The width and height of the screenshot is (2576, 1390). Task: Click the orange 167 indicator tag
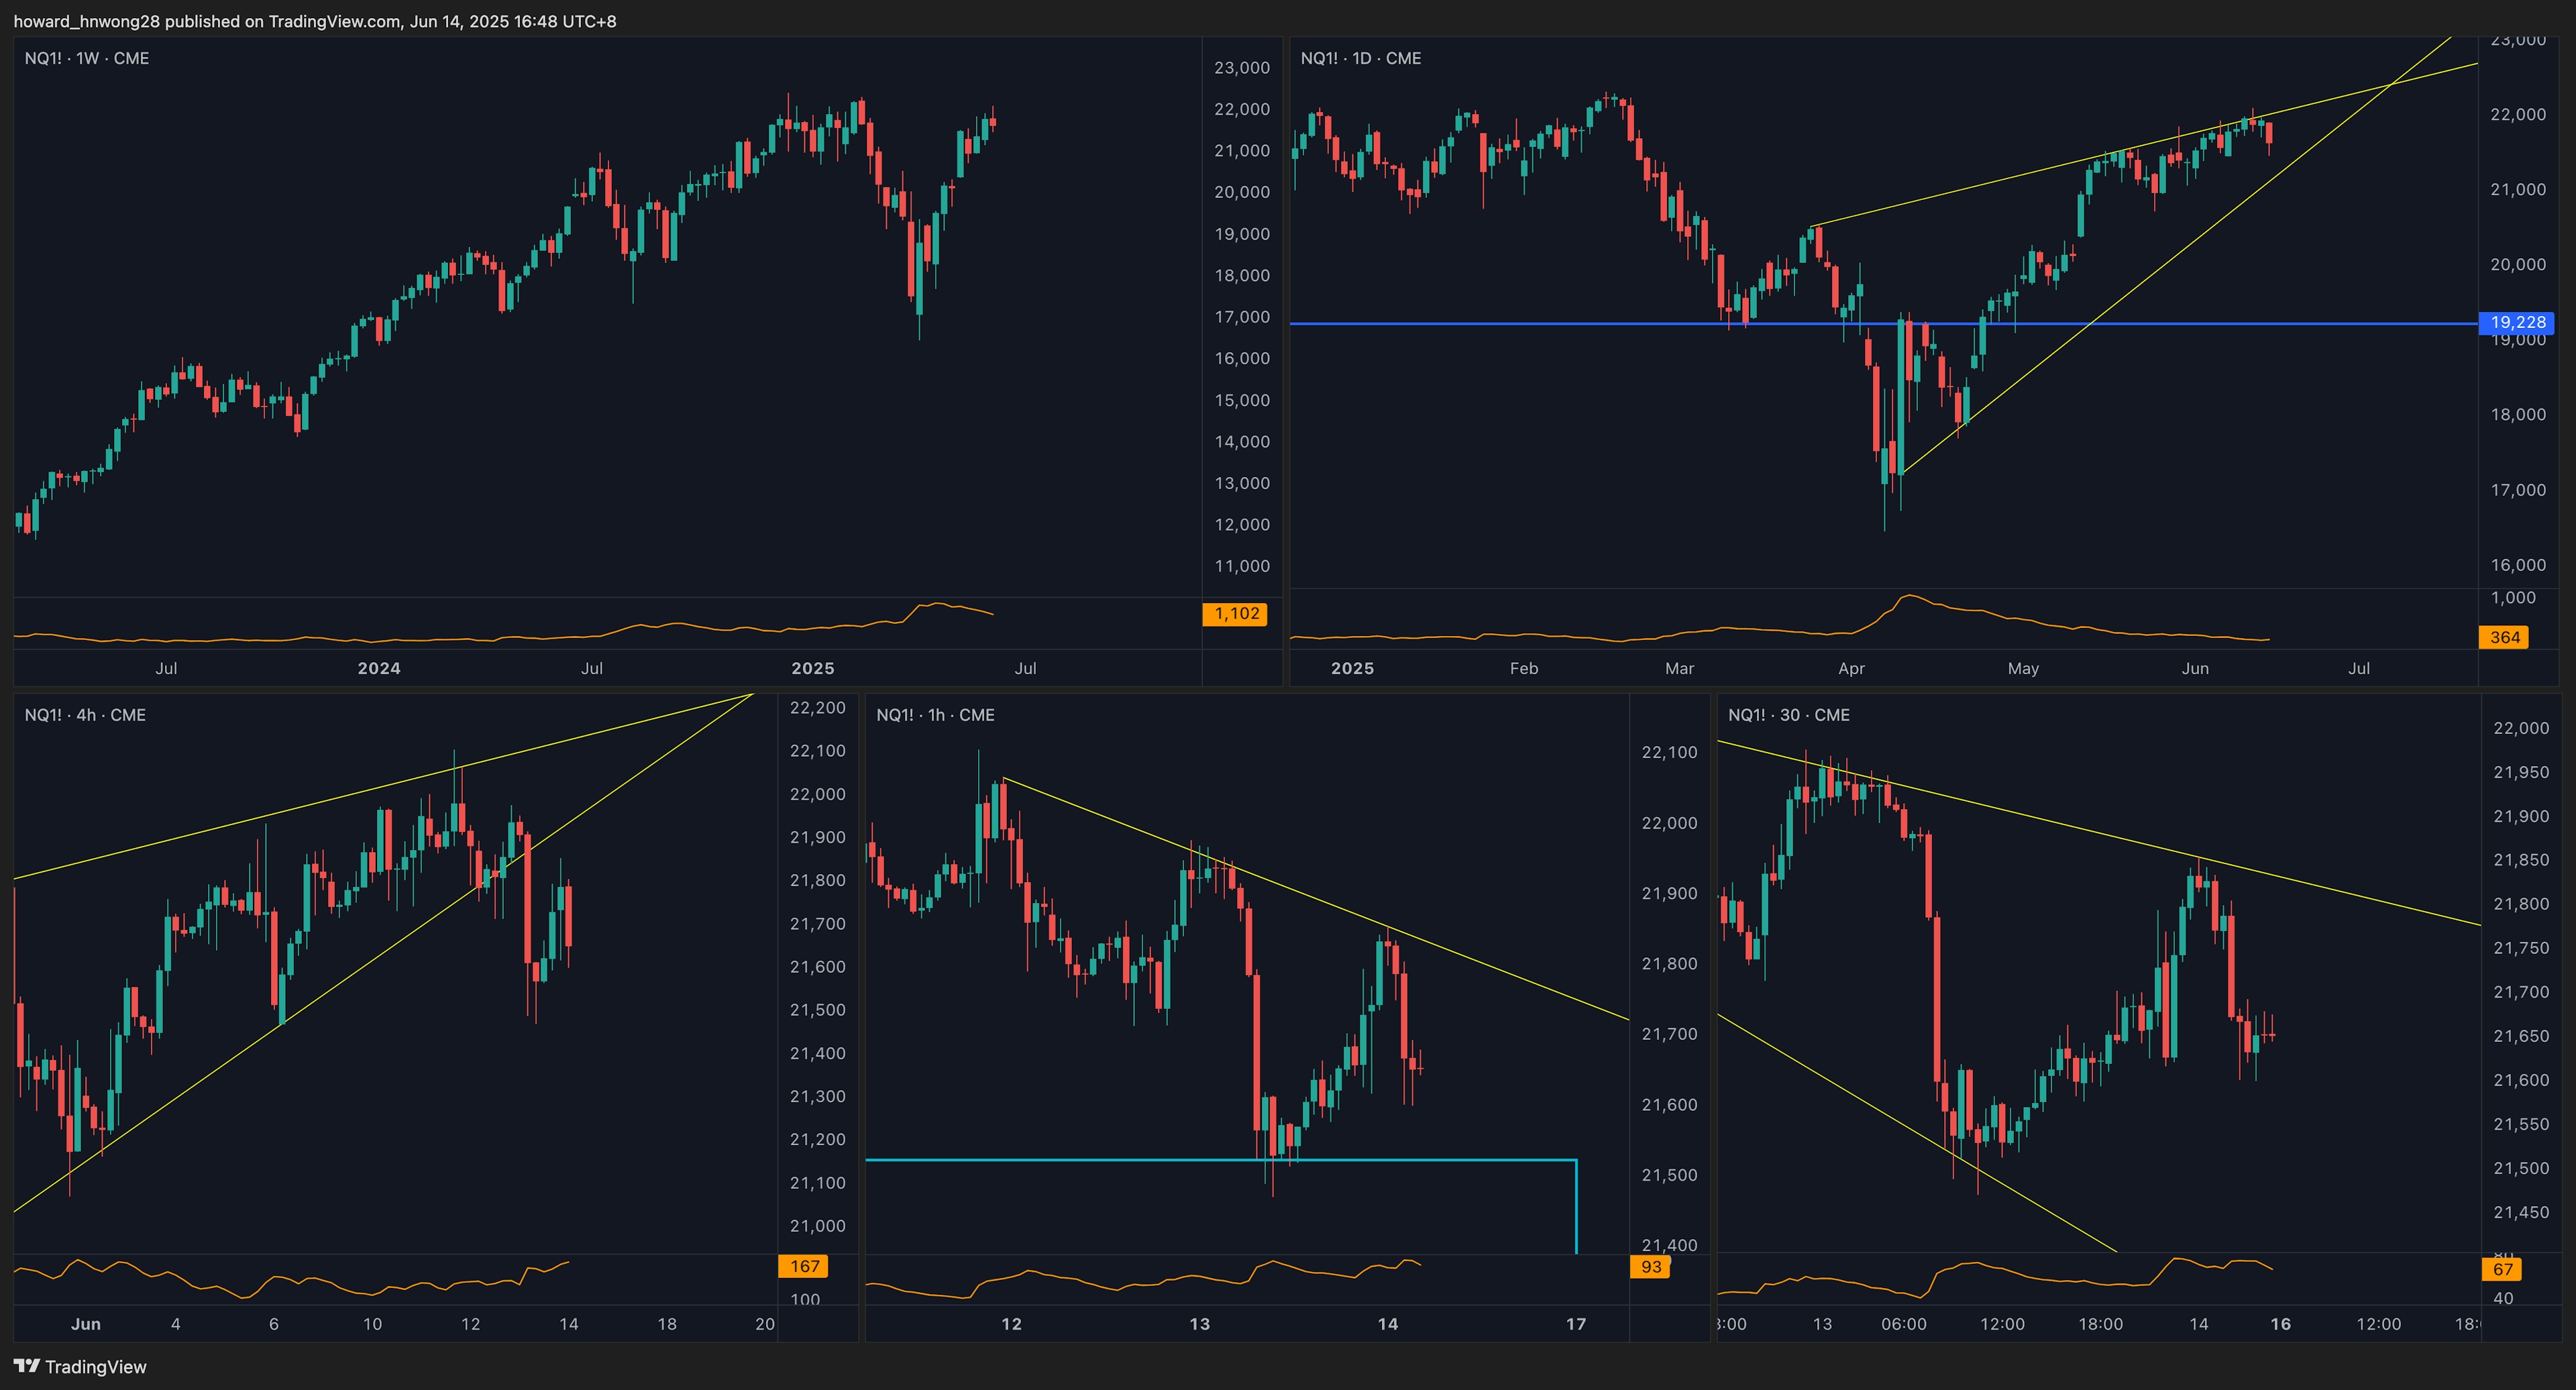click(x=804, y=1266)
